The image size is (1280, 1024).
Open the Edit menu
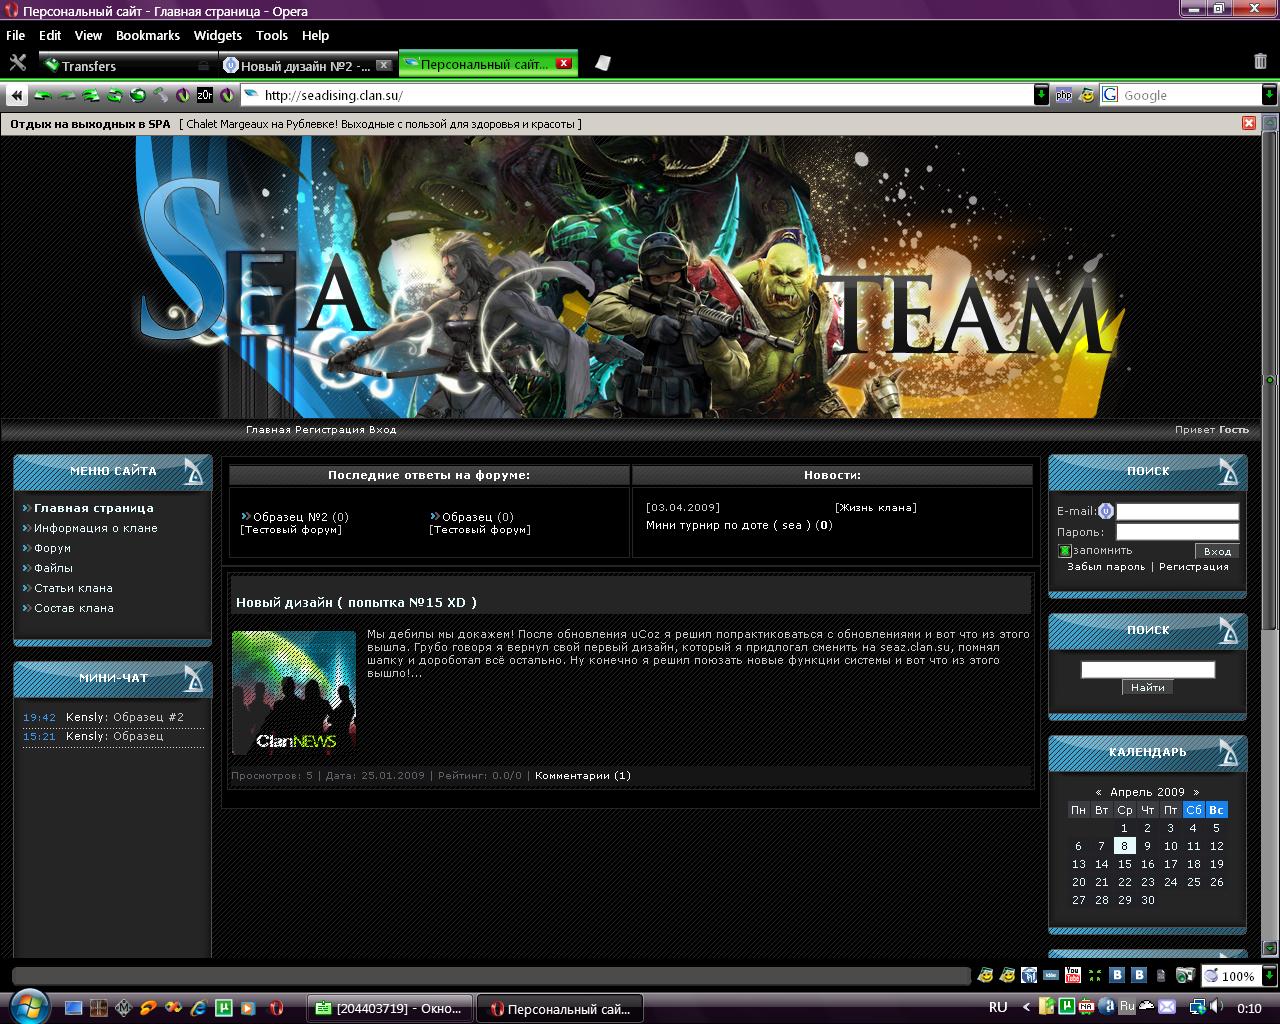pos(50,35)
